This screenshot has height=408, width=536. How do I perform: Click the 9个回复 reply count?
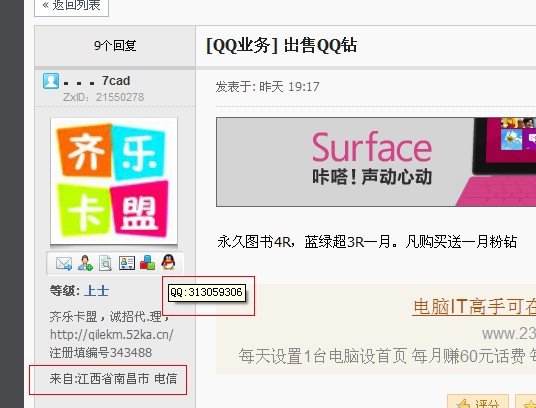[115, 45]
